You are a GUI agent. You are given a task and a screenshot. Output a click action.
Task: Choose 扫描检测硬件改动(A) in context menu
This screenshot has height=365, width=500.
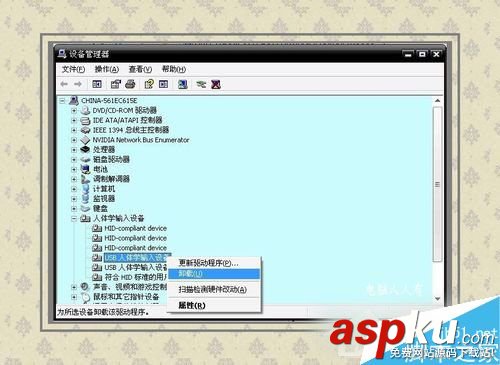pos(214,289)
